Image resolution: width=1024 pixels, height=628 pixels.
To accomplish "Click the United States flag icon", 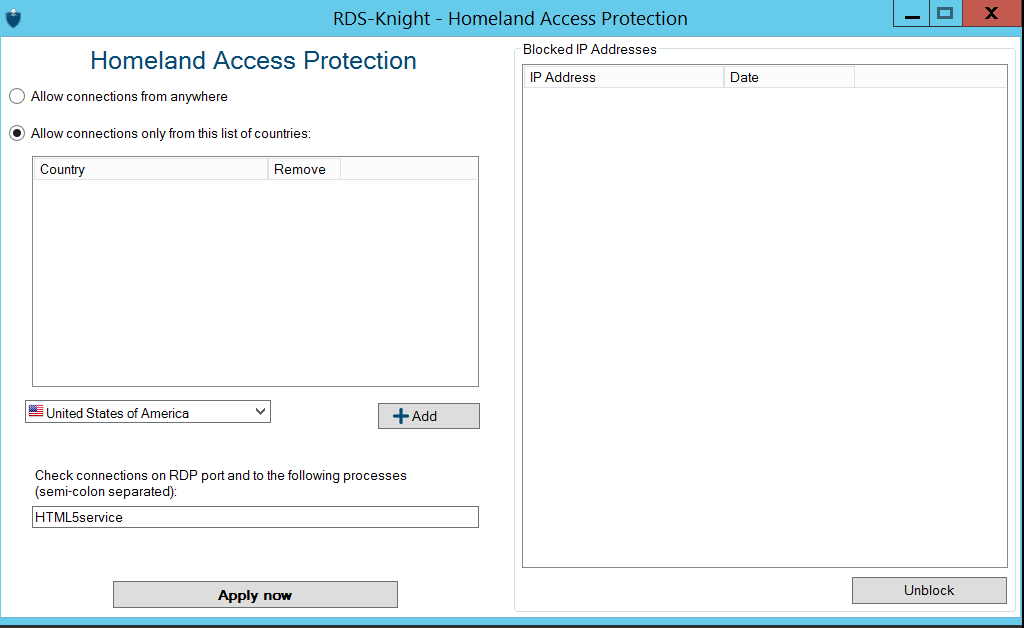I will pos(36,412).
